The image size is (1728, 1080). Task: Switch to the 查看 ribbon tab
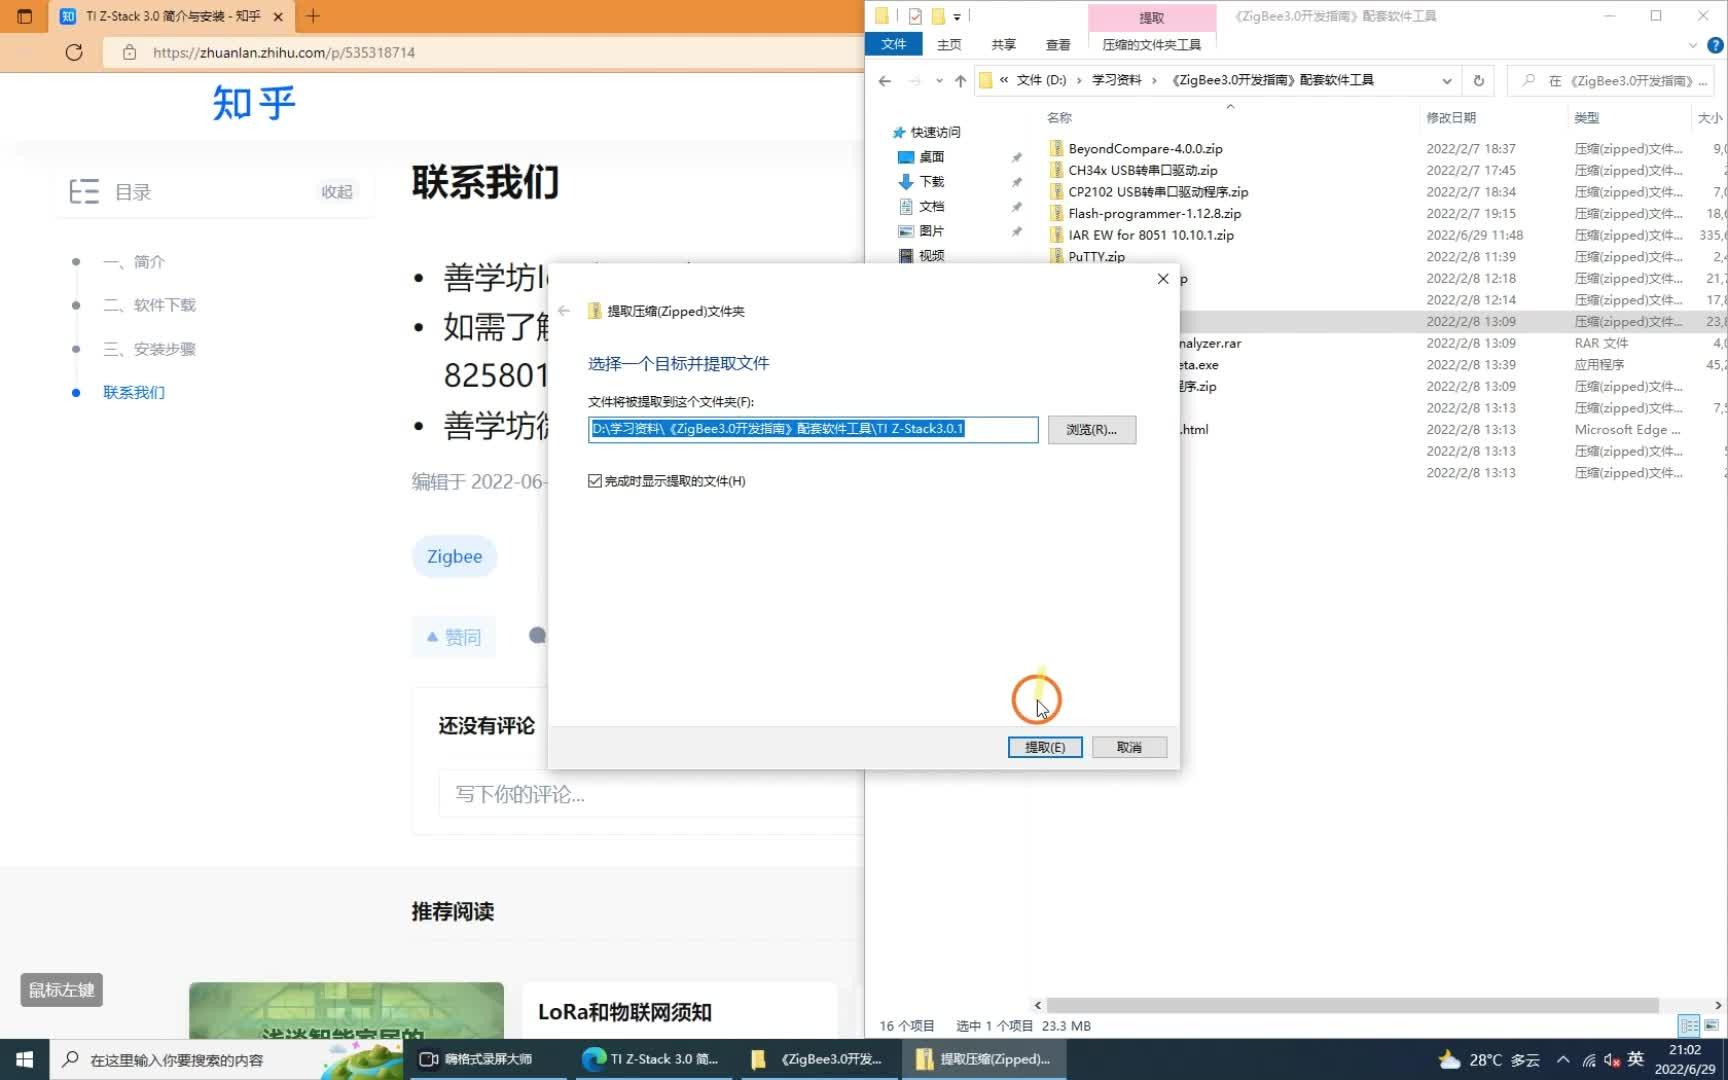click(x=1057, y=44)
